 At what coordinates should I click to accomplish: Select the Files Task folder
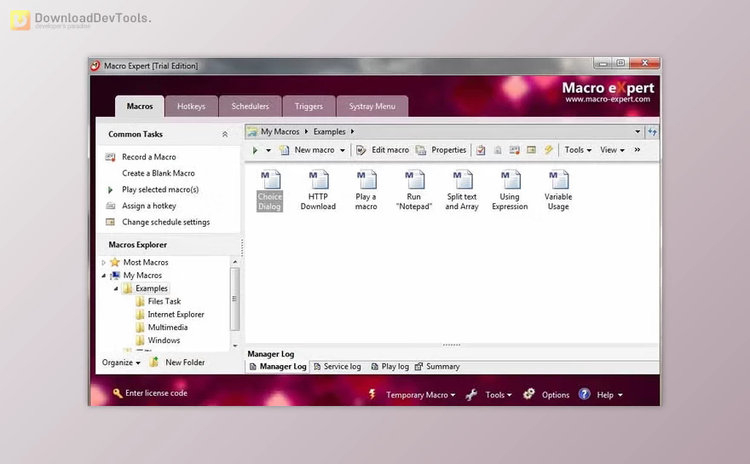164,301
